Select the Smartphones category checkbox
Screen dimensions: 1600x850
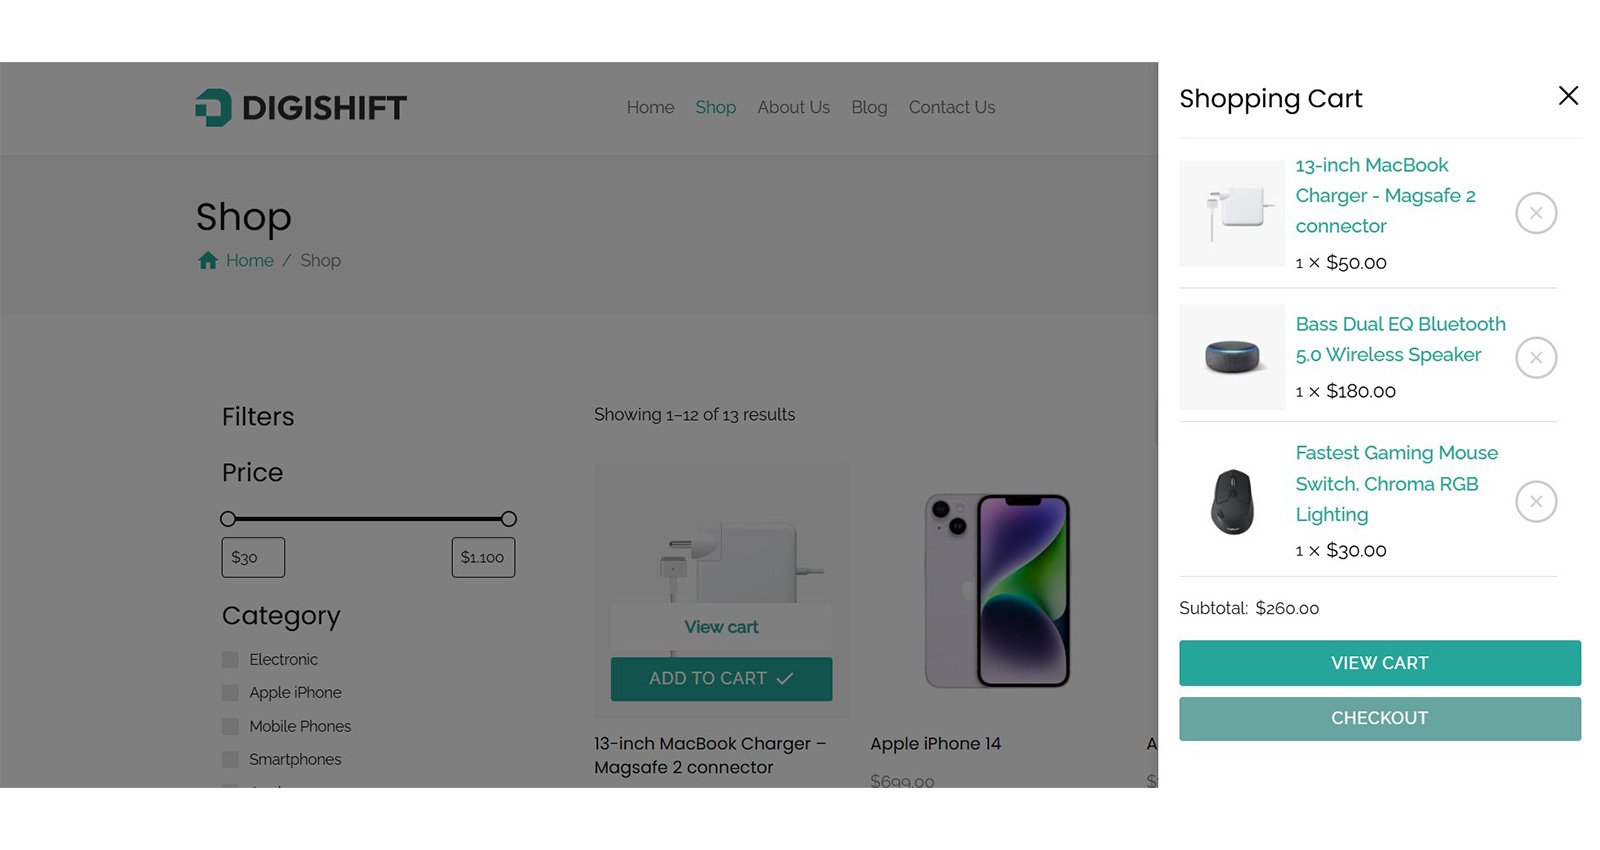(x=231, y=760)
